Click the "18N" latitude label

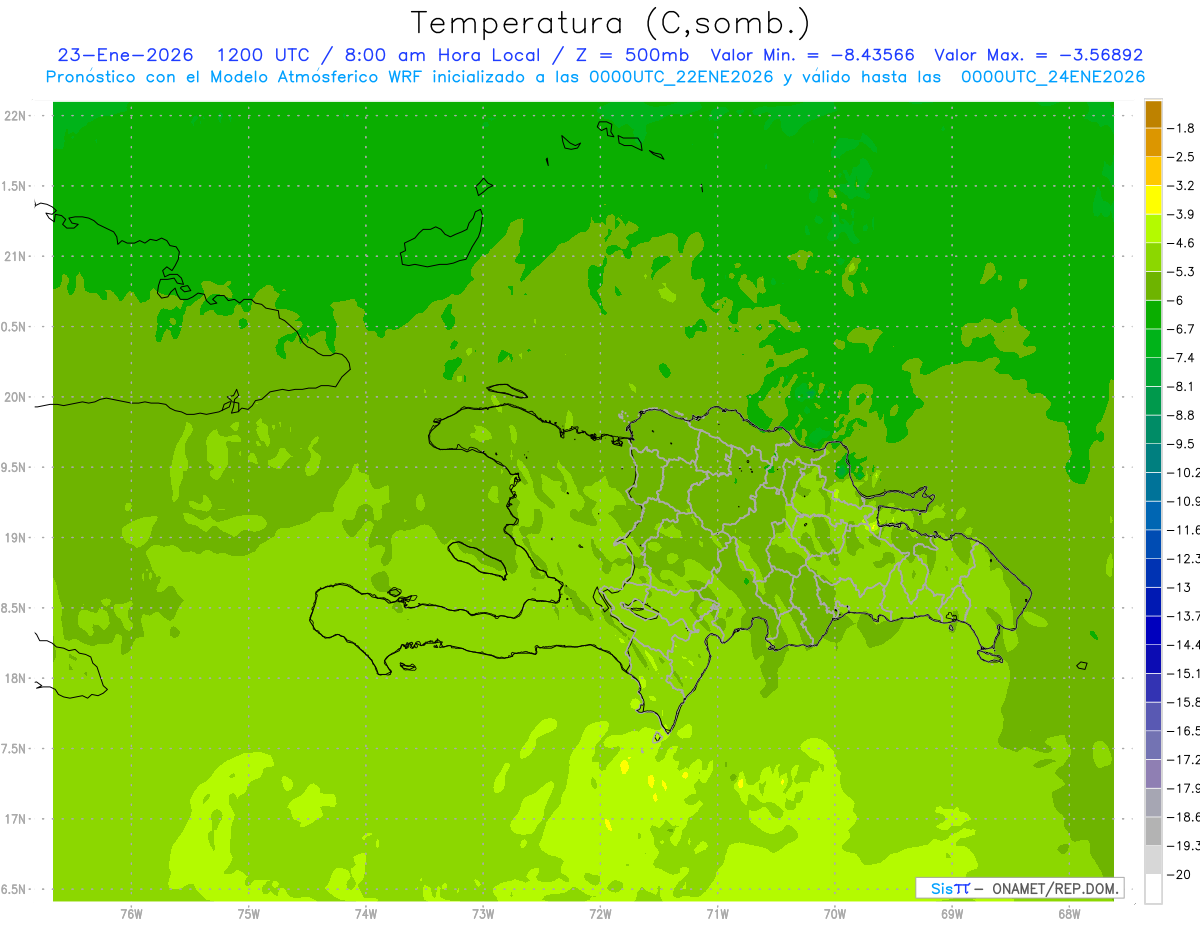(x=17, y=679)
